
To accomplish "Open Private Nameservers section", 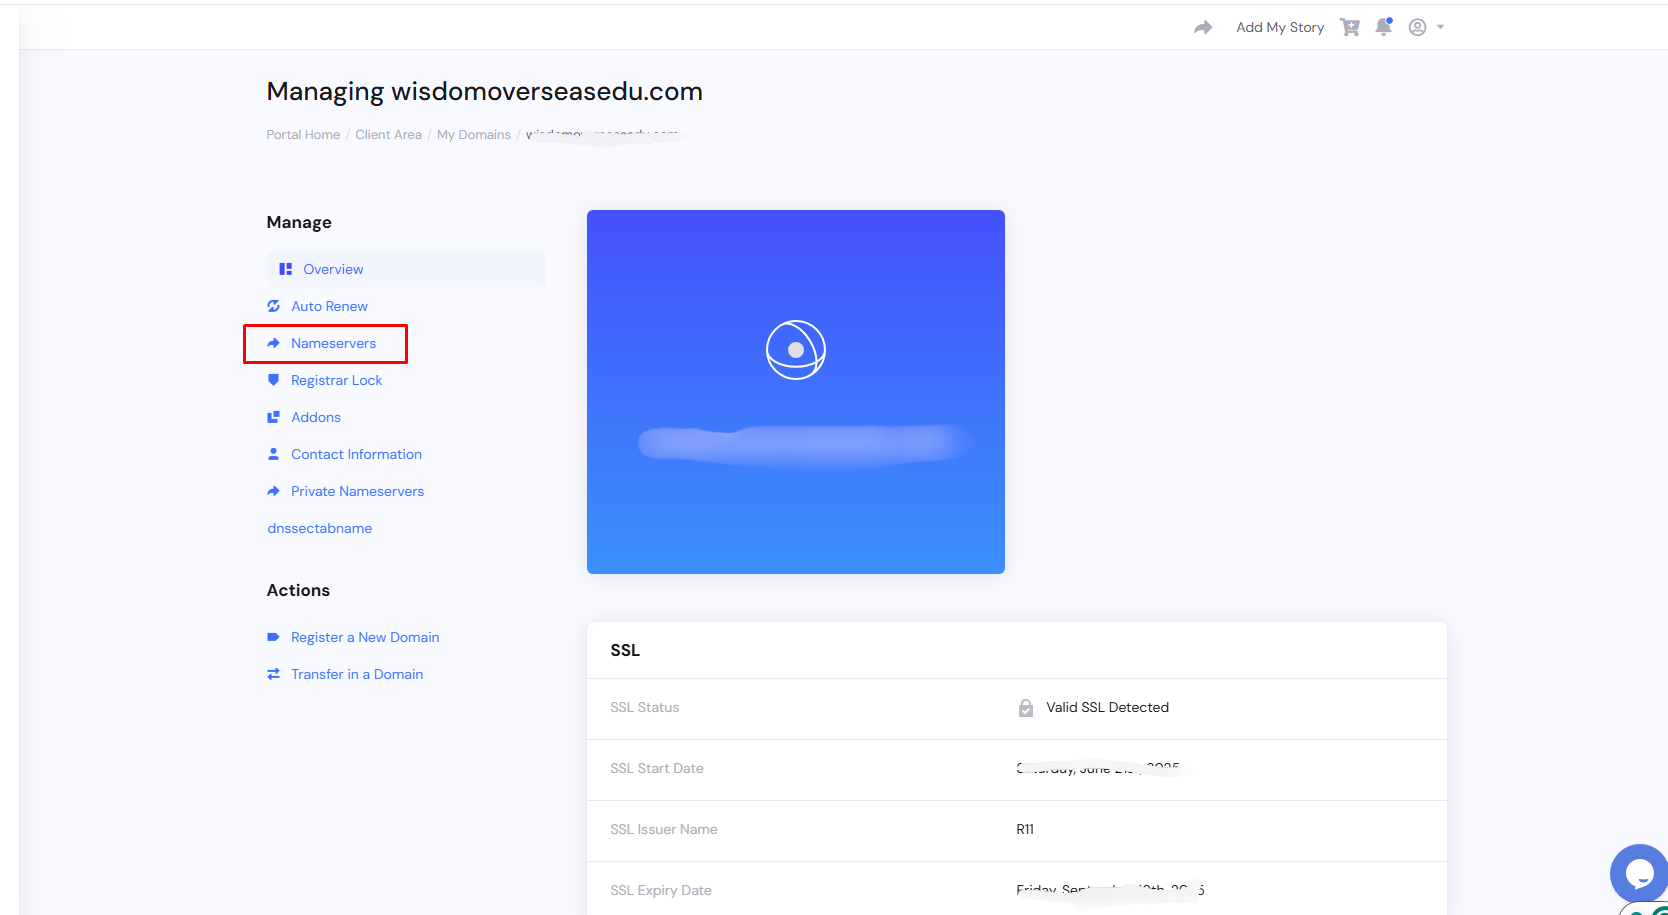I will point(357,491).
